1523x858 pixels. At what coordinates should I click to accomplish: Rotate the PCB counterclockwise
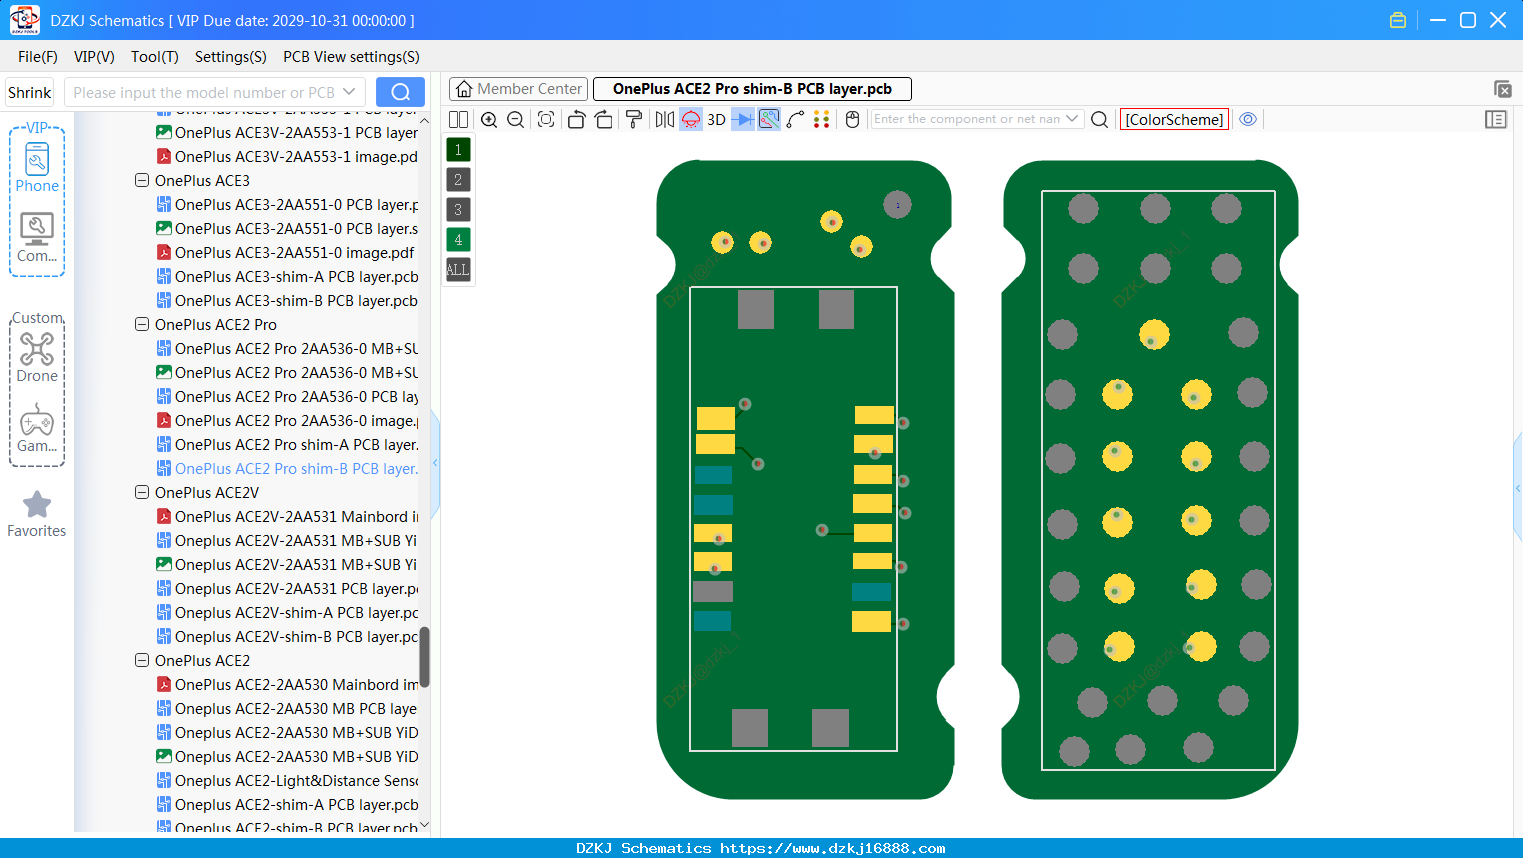click(576, 120)
